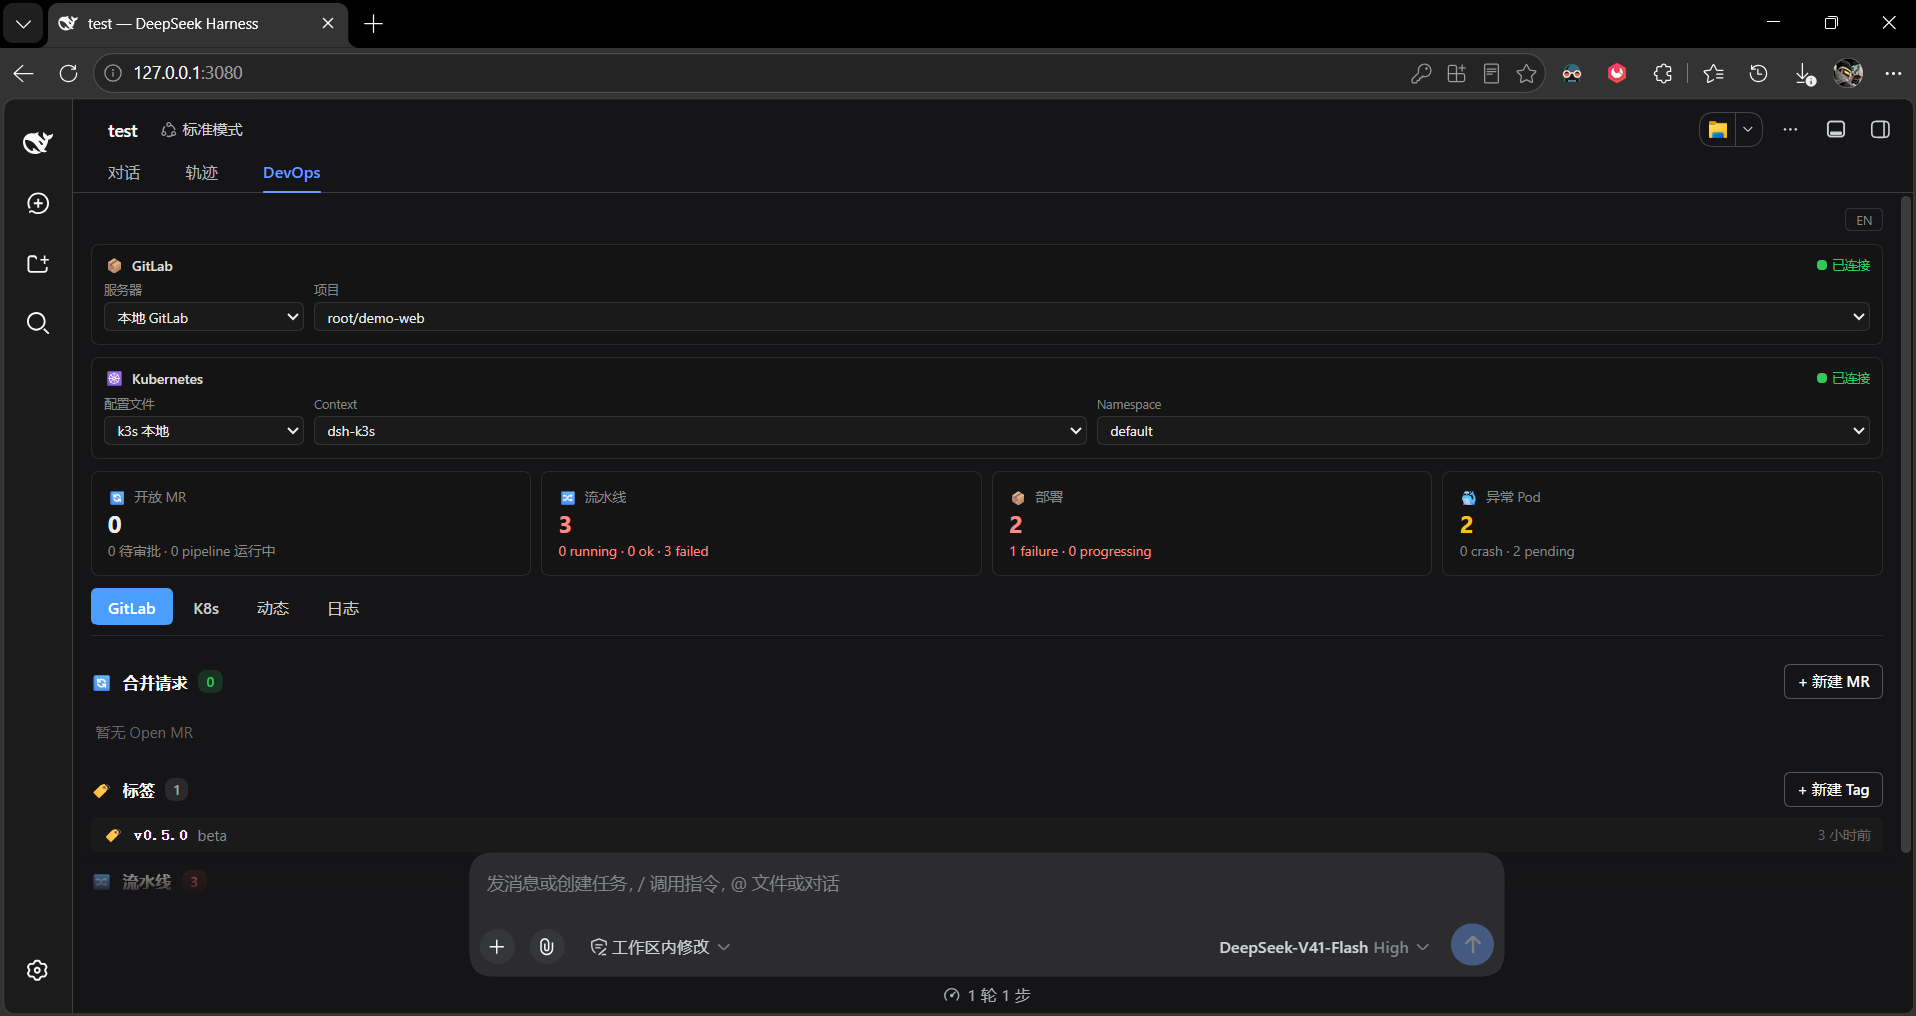Image resolution: width=1916 pixels, height=1016 pixels.
Task: Switch to K8s sub-tab
Action: (x=206, y=607)
